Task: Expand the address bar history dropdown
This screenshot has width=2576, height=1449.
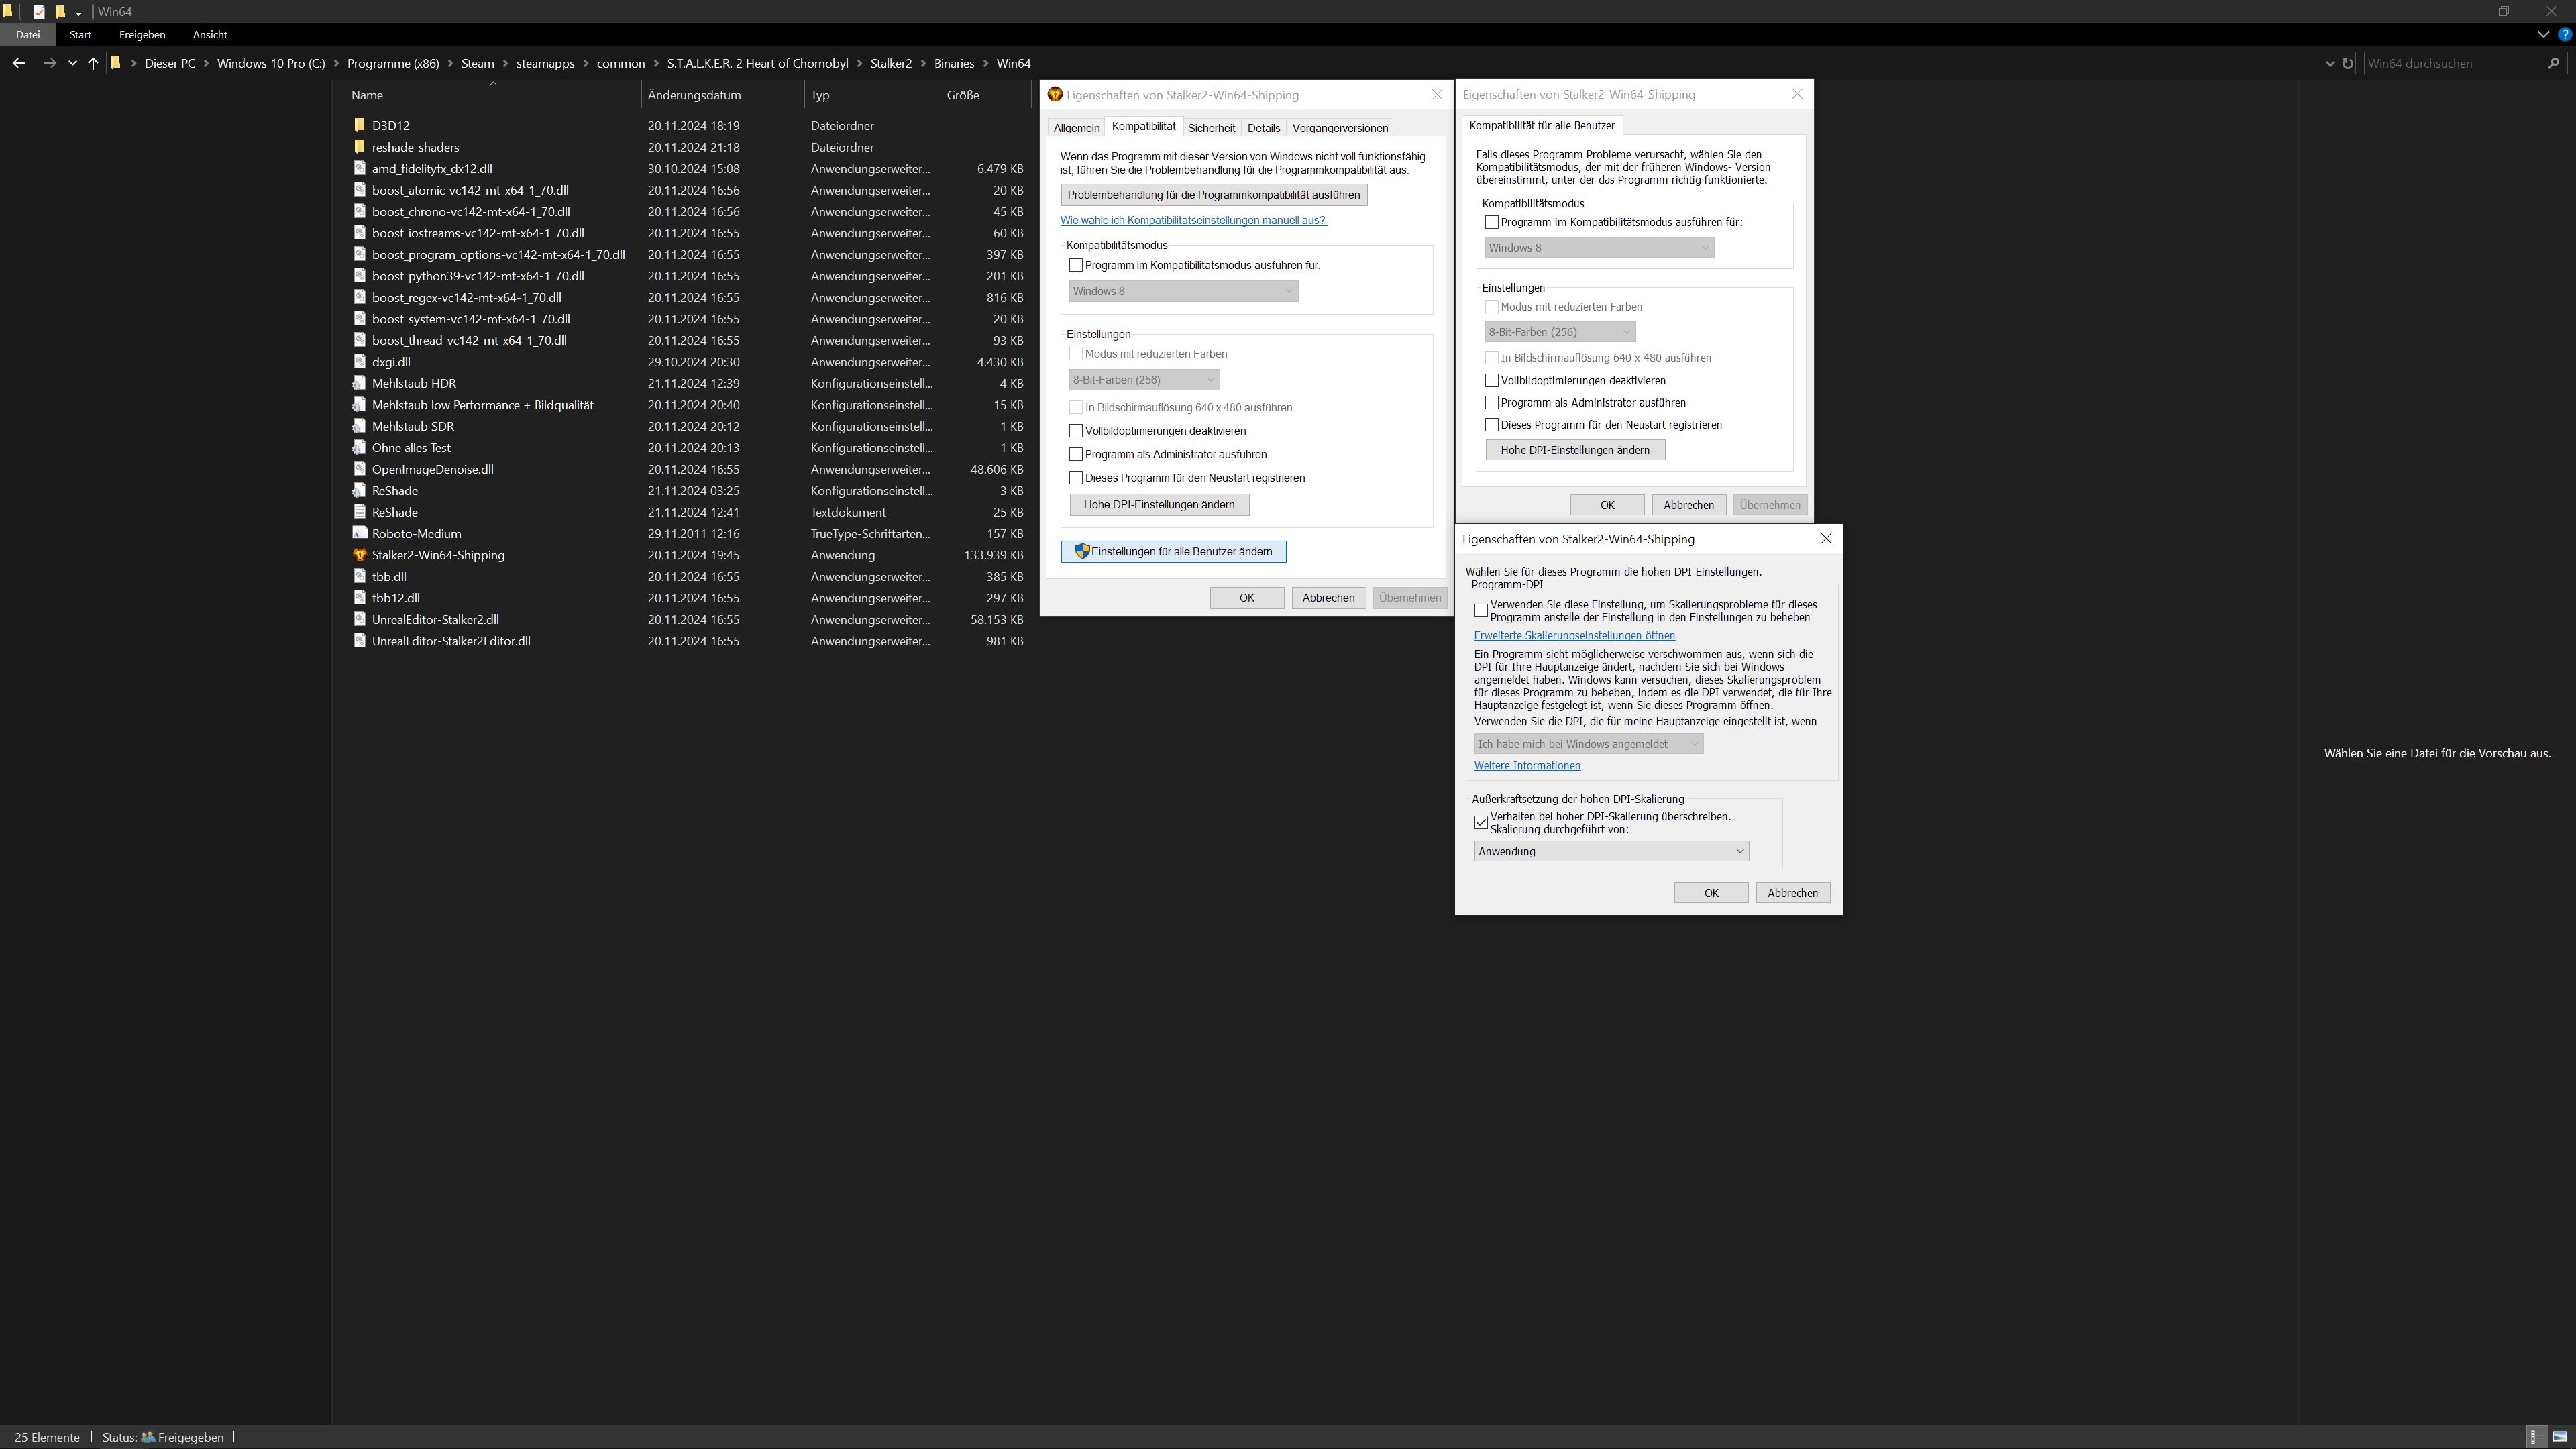Action: 2331,63
